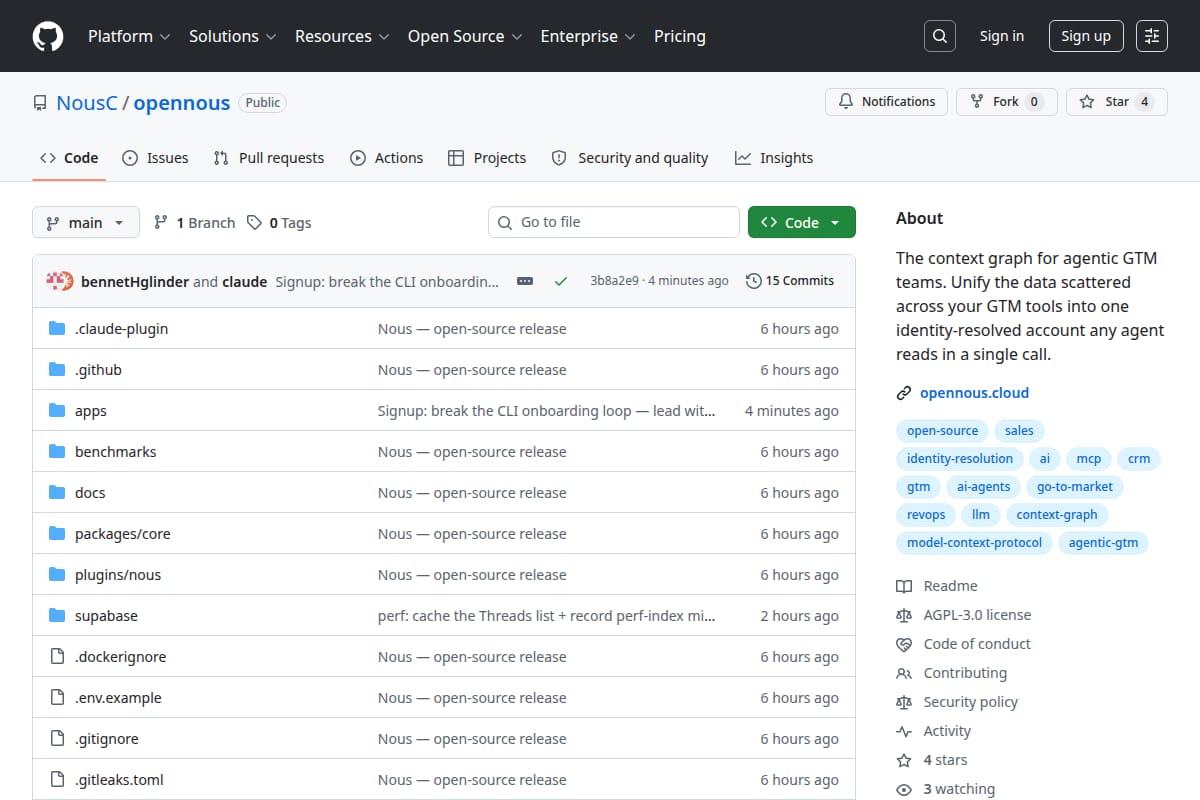Expand the Resources menu
Screen dimensions: 1200x800
pos(341,36)
